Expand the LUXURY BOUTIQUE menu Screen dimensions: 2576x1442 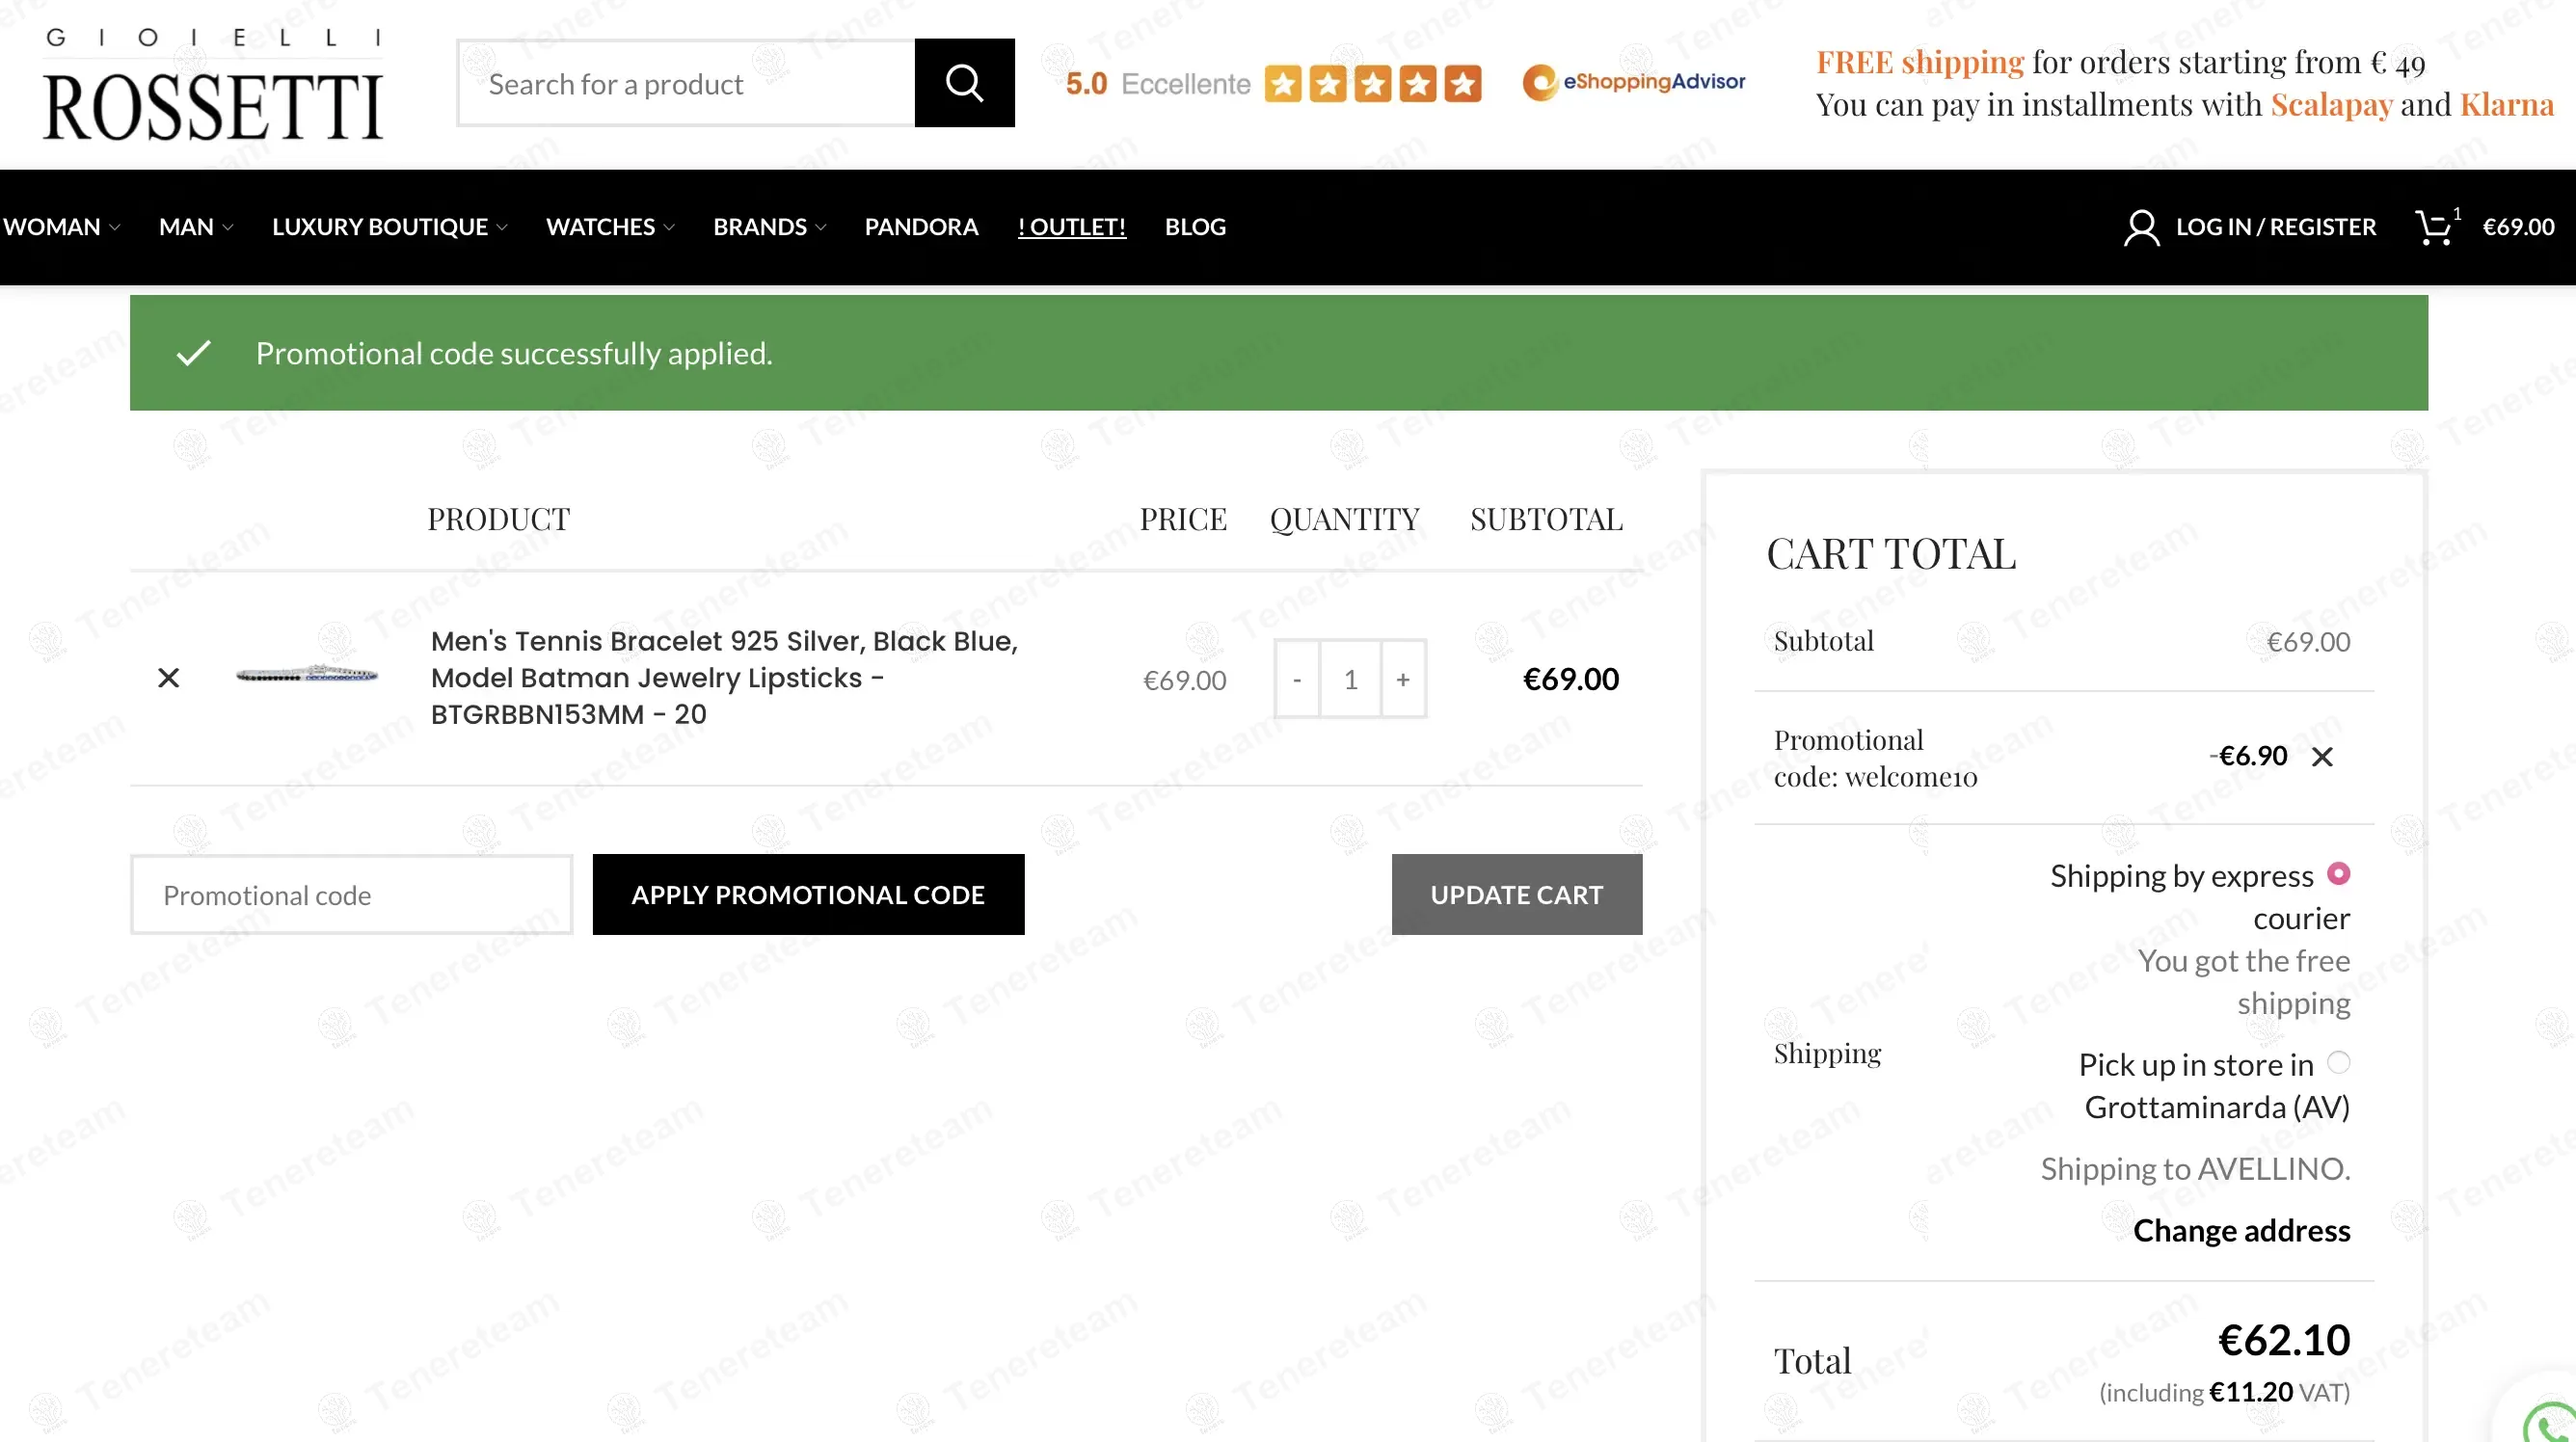pyautogui.click(x=390, y=227)
